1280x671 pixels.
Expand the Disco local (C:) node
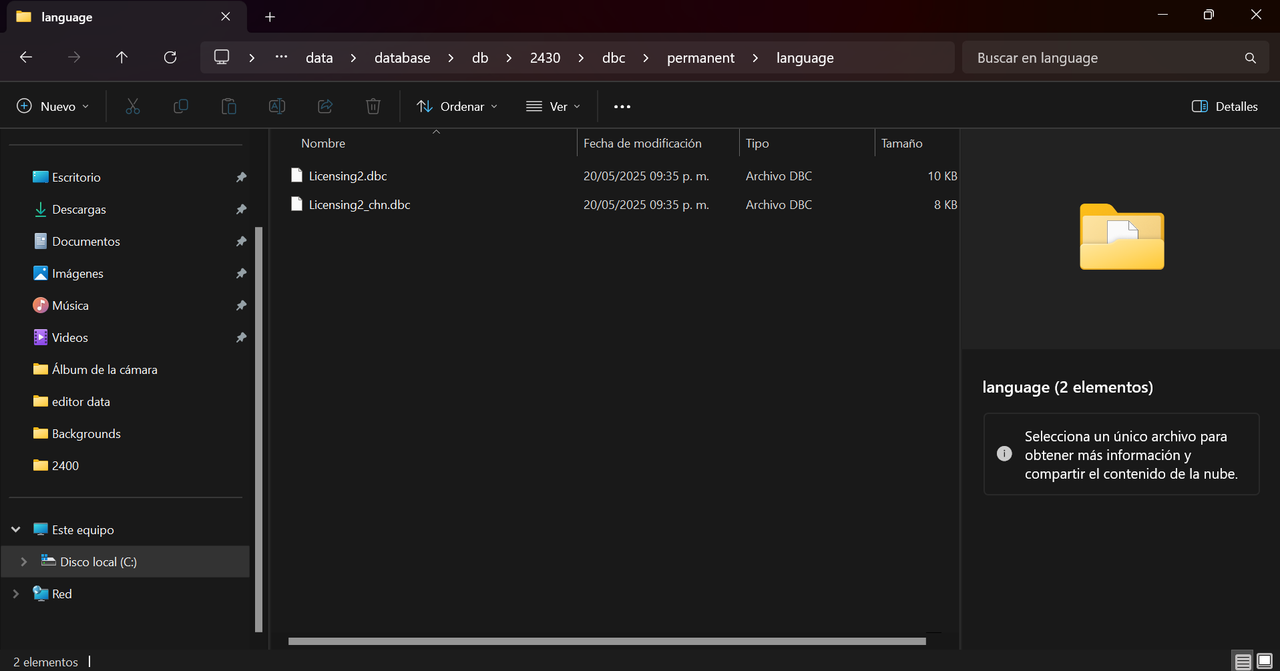click(x=24, y=562)
